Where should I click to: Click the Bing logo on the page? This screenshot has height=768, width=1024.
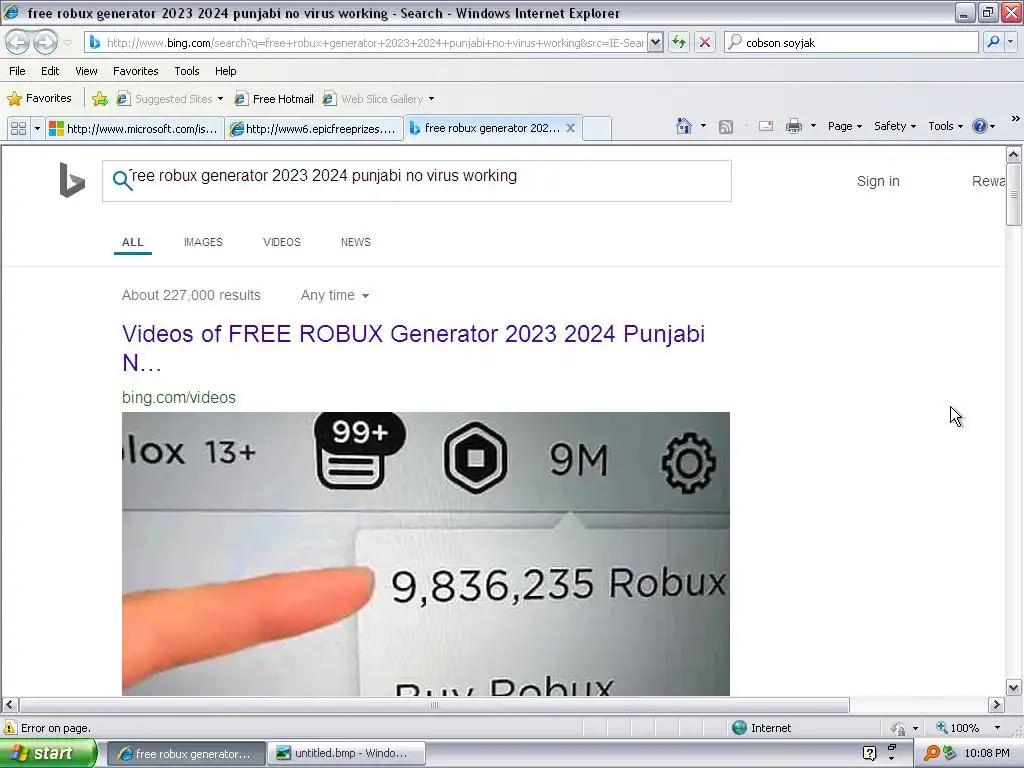pyautogui.click(x=72, y=180)
